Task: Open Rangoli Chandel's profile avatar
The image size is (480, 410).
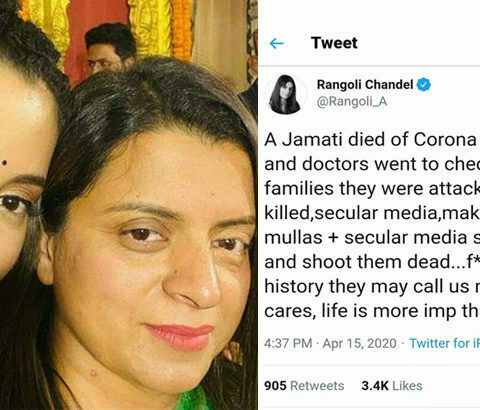Action: [285, 94]
